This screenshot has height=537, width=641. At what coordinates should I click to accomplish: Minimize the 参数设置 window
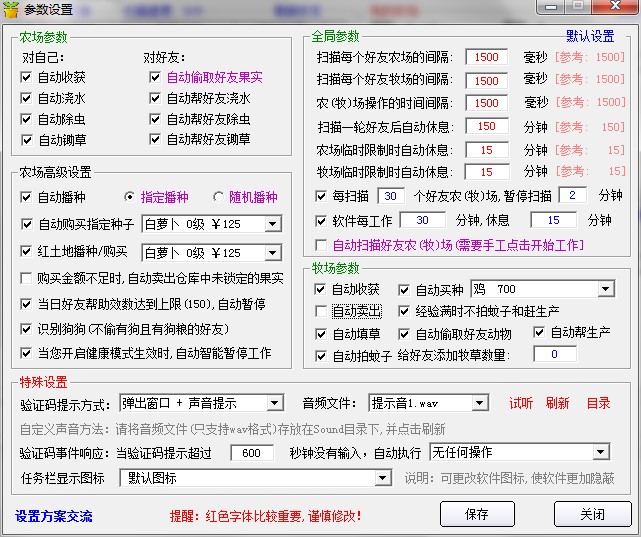point(551,7)
